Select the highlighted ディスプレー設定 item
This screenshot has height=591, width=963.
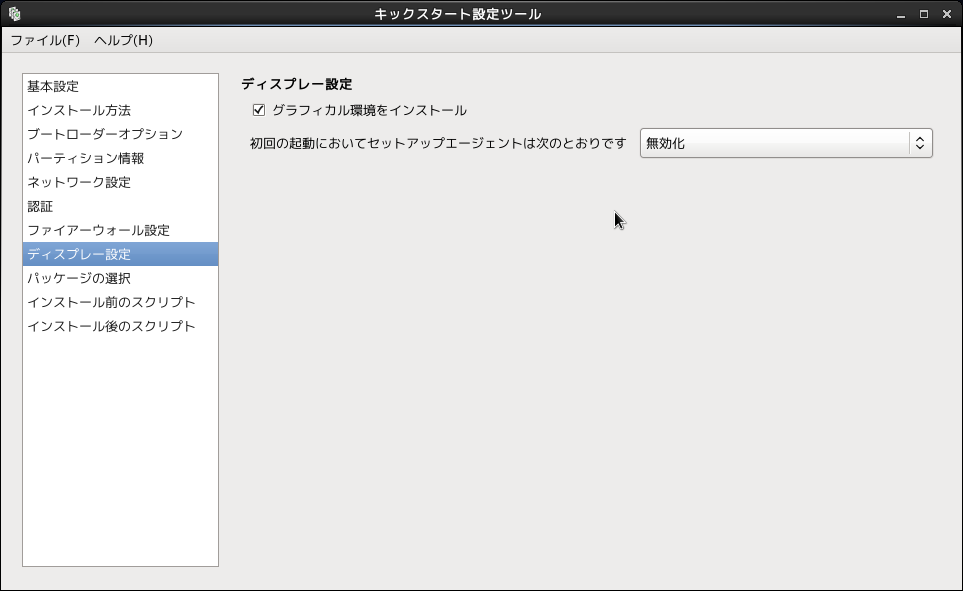[79, 254]
